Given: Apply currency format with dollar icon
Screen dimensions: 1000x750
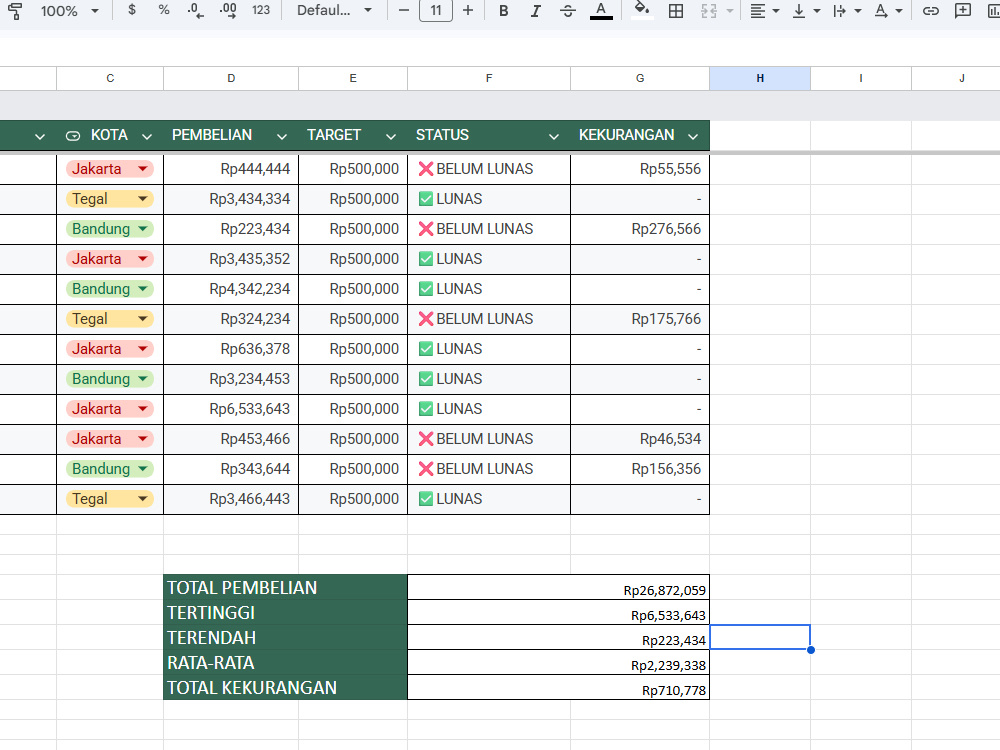Looking at the screenshot, I should point(131,10).
